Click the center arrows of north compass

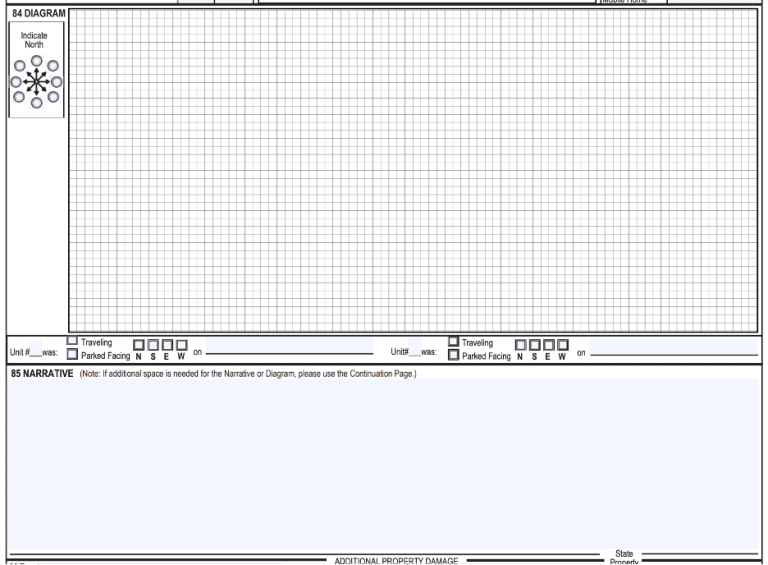click(x=36, y=81)
